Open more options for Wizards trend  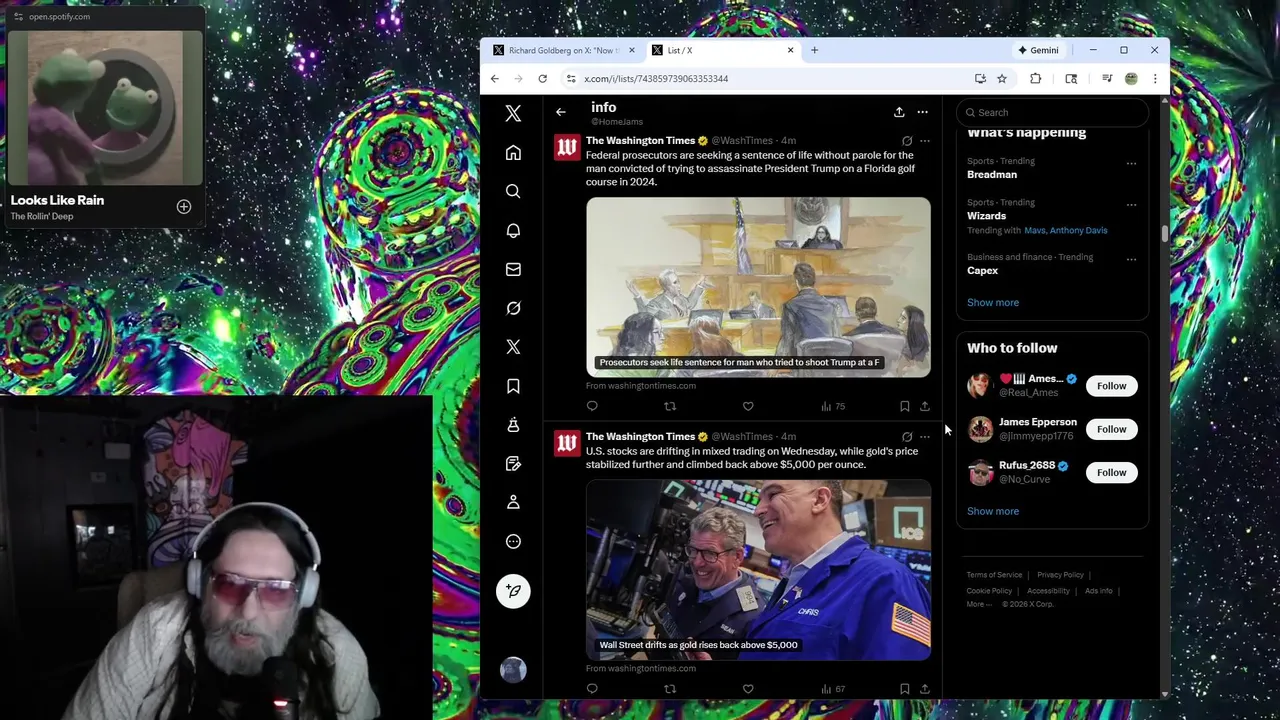point(1131,205)
